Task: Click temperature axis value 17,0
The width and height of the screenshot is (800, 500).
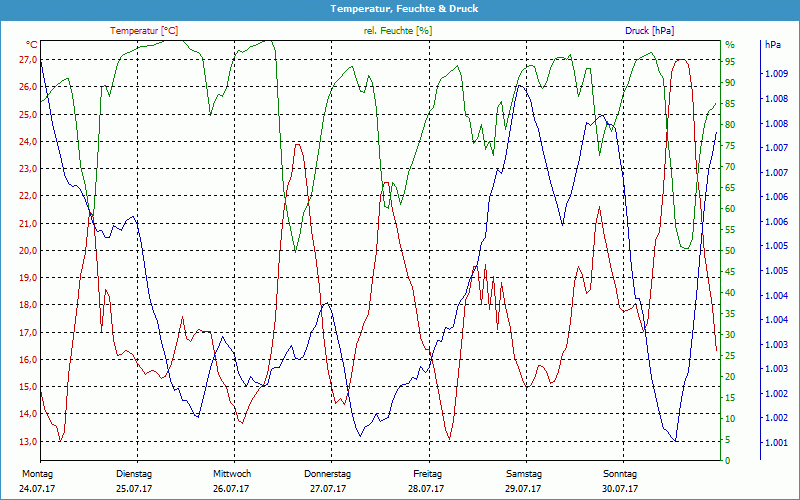Action: click(28, 333)
